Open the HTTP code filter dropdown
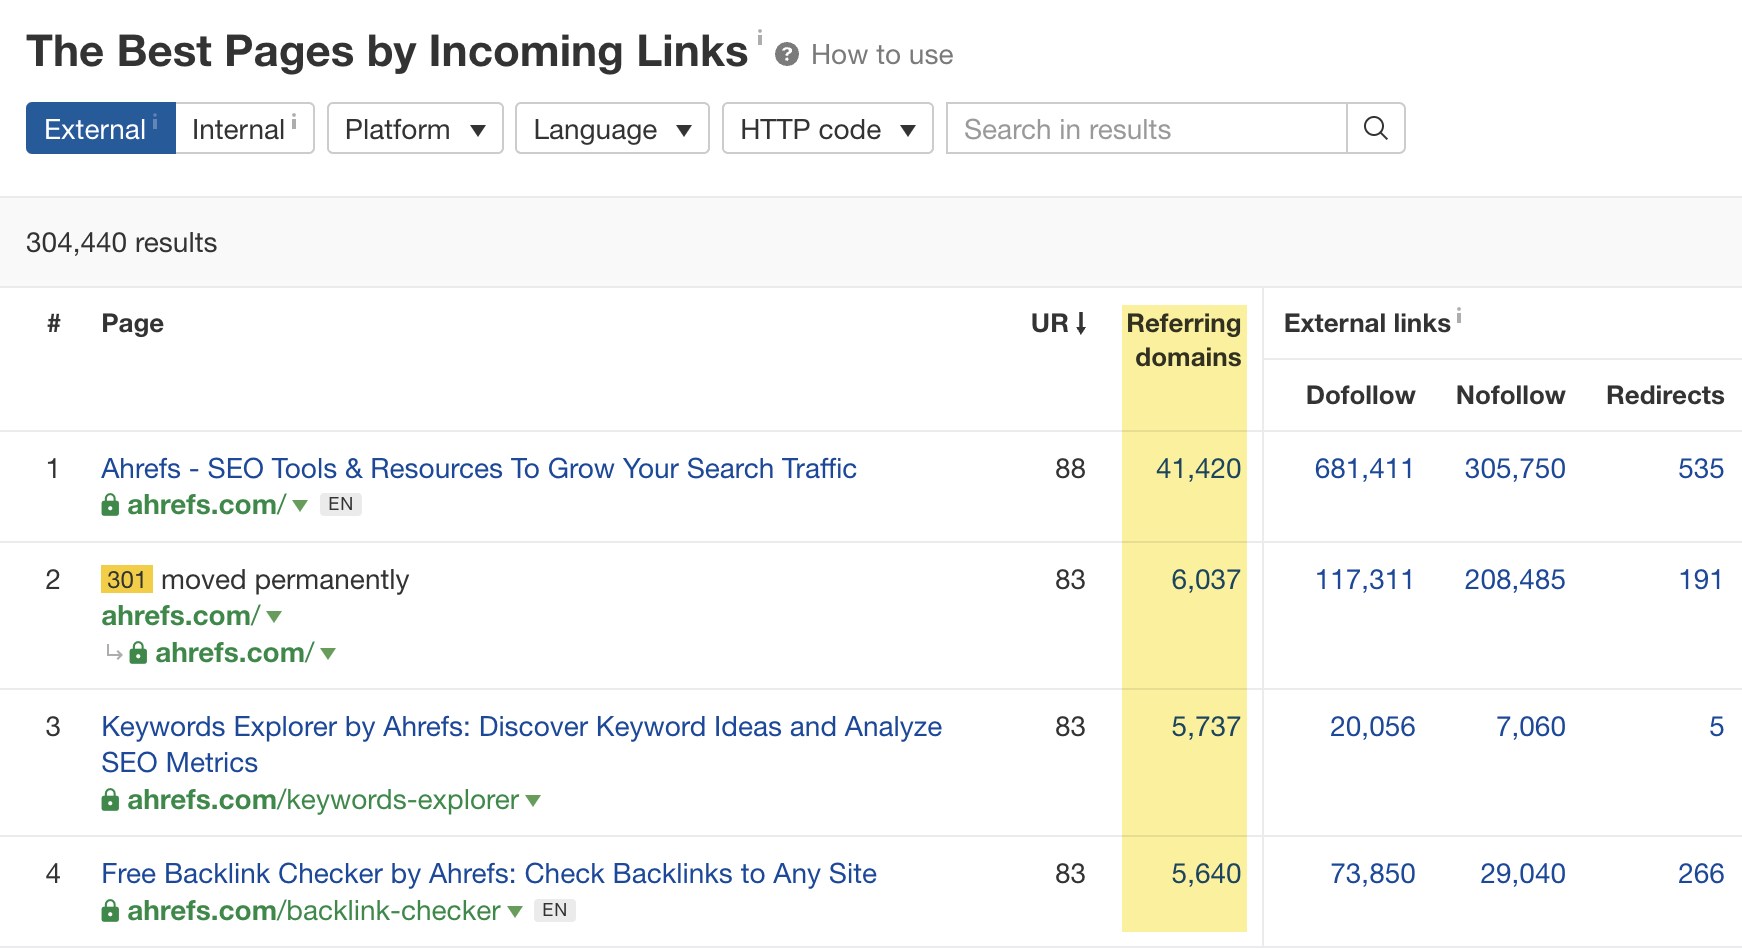This screenshot has height=948, width=1742. 827,128
